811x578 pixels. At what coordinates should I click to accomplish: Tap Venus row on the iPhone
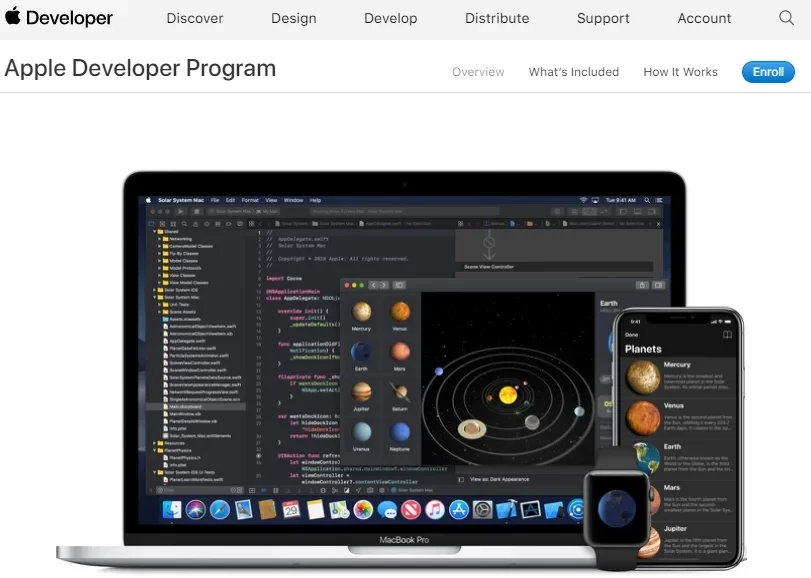(x=678, y=418)
